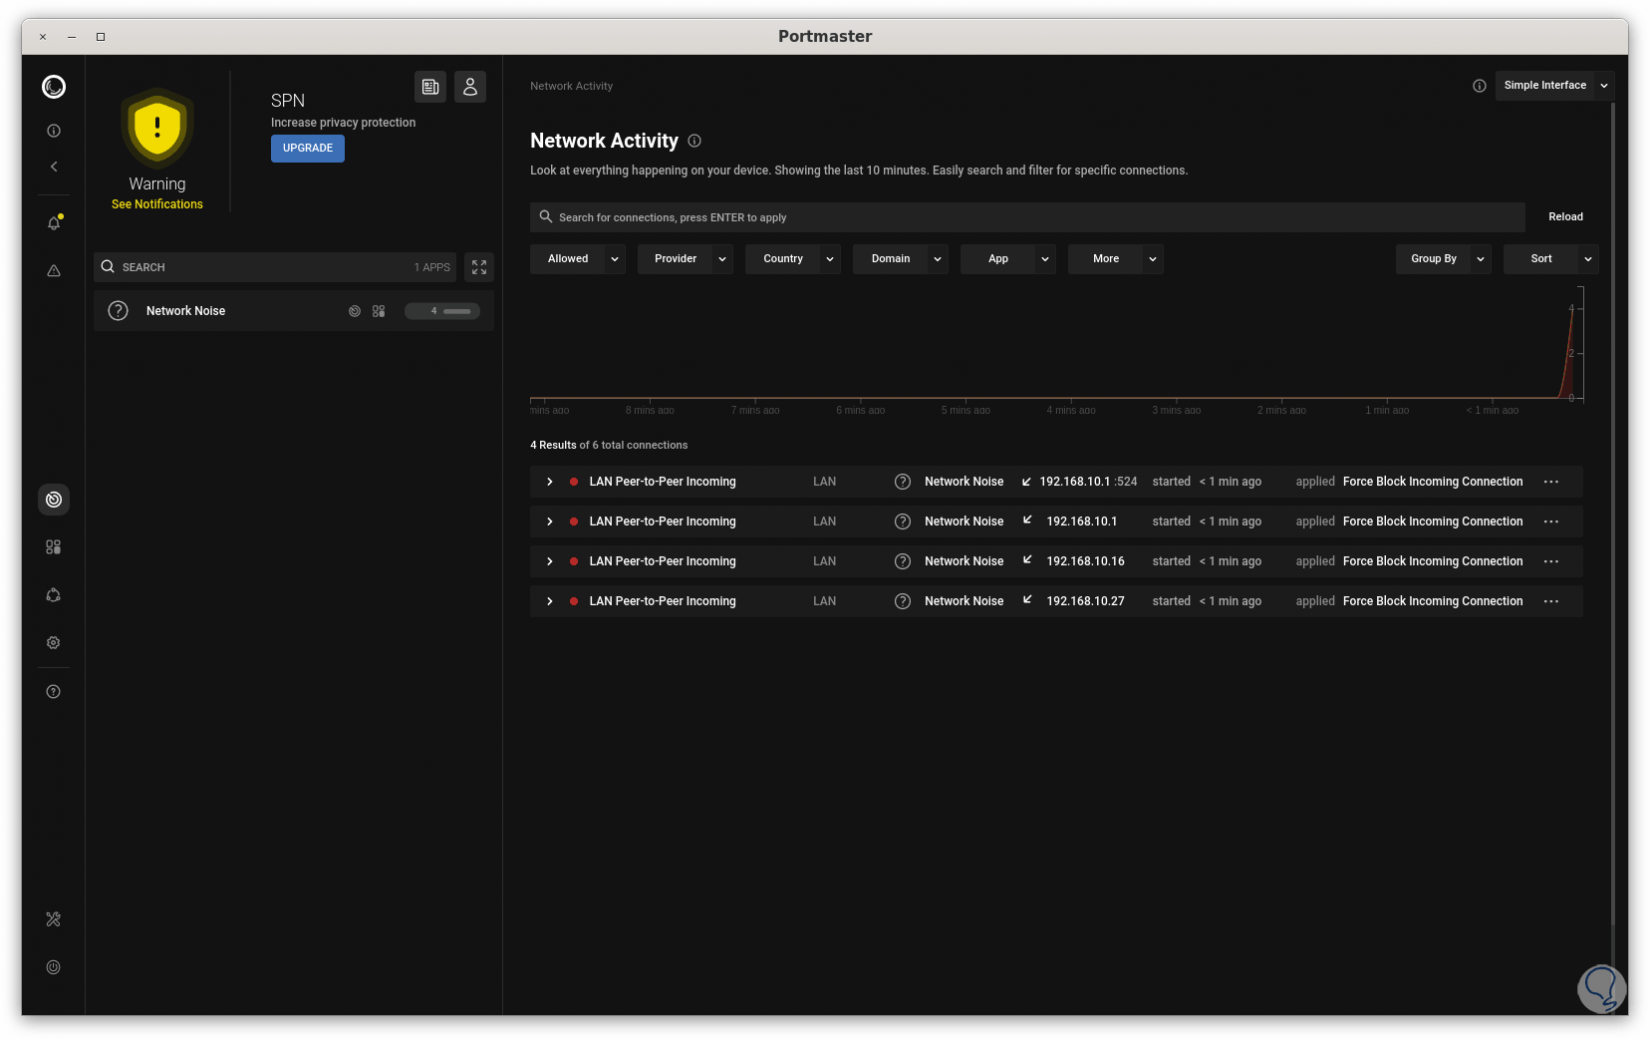Viewport: 1650px width, 1040px height.
Task: Click Network Noise in the 192.168.10.27 row
Action: (964, 602)
